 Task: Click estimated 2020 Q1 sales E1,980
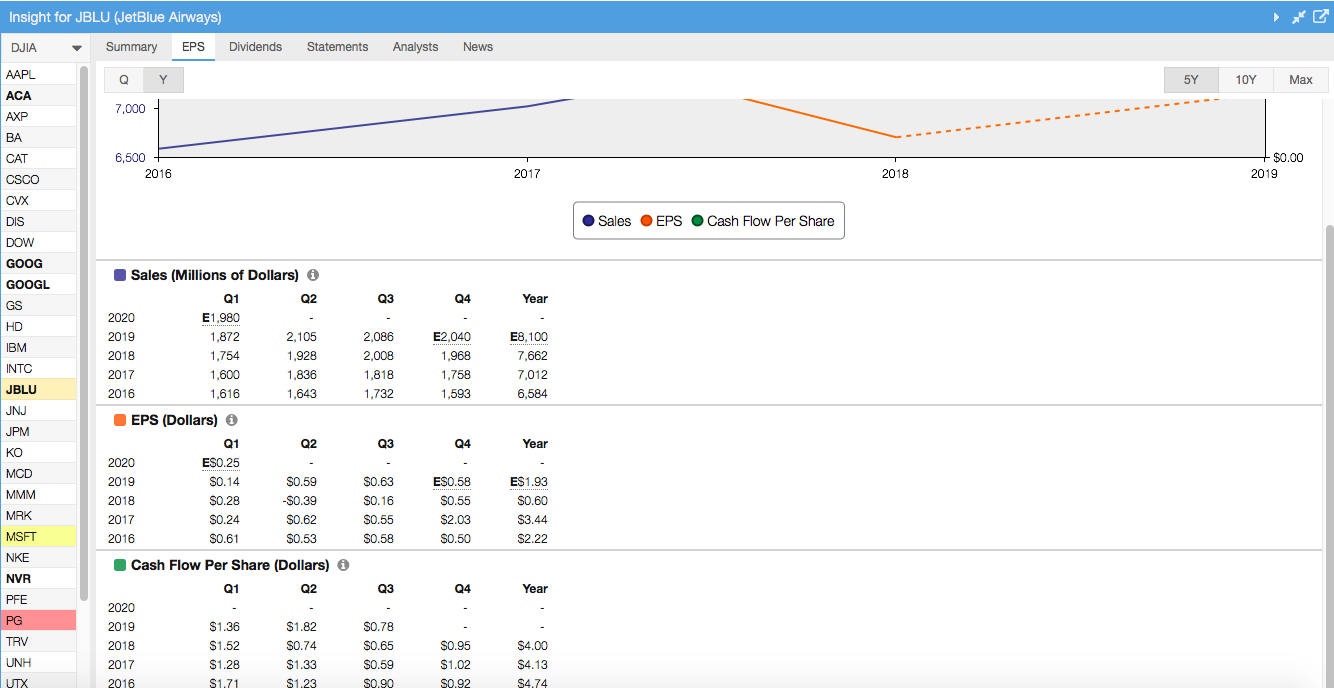(221, 318)
